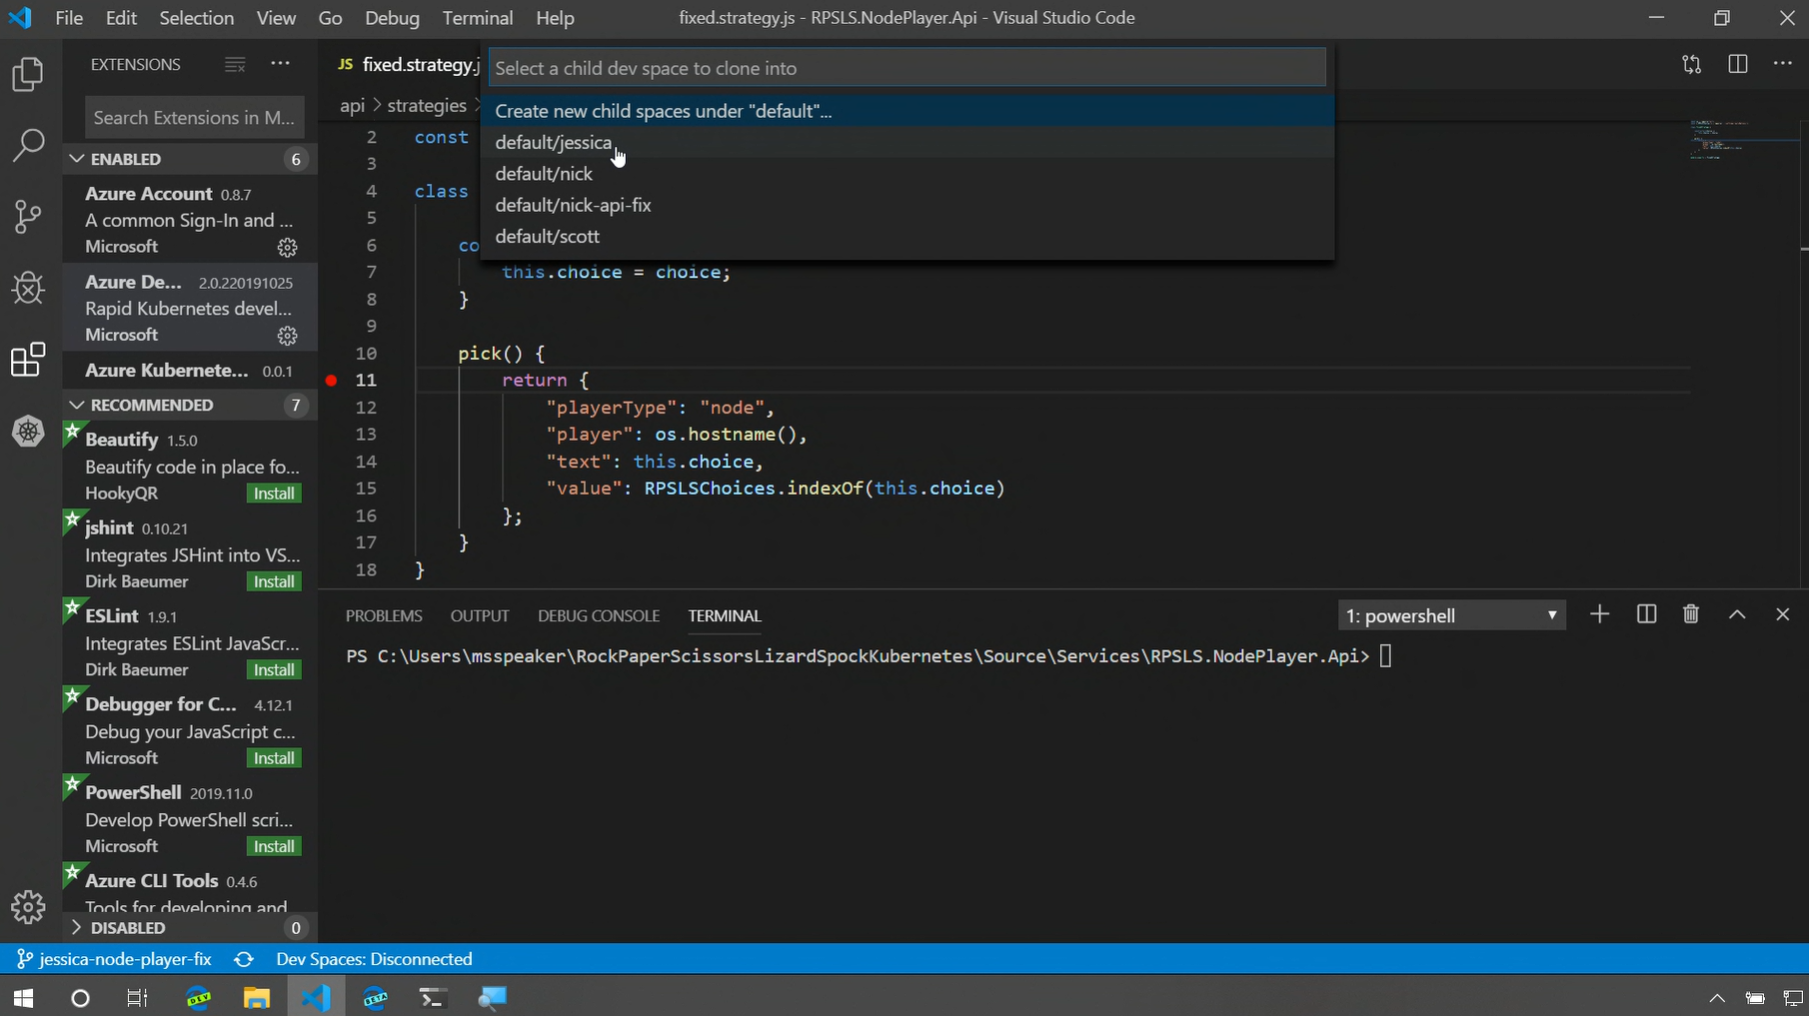Open the Explorer view in activity bar
The height and width of the screenshot is (1016, 1809).
[x=28, y=75]
